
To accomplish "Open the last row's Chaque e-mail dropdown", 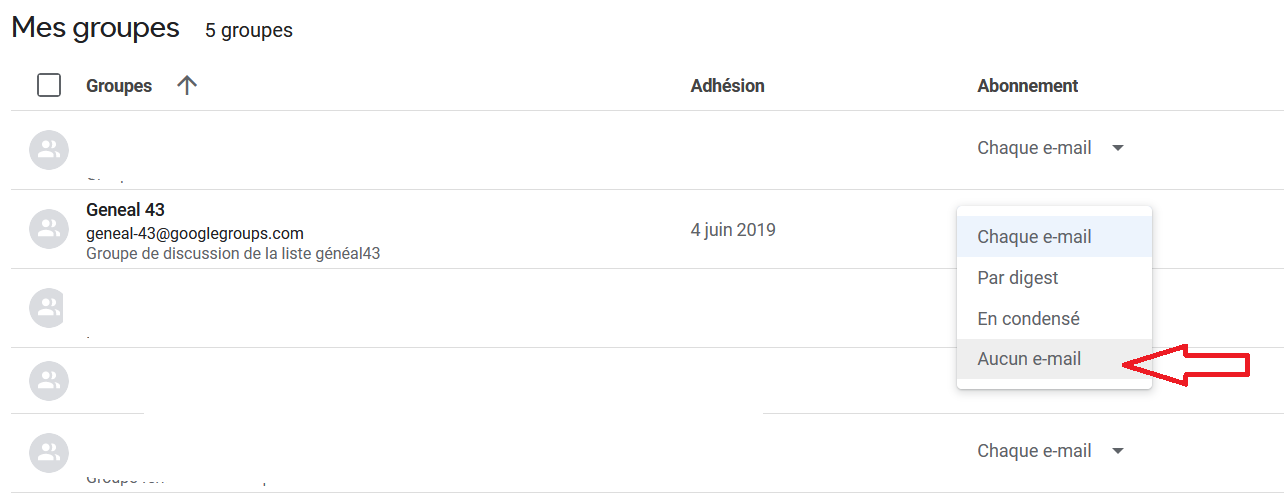I will click(x=1050, y=451).
